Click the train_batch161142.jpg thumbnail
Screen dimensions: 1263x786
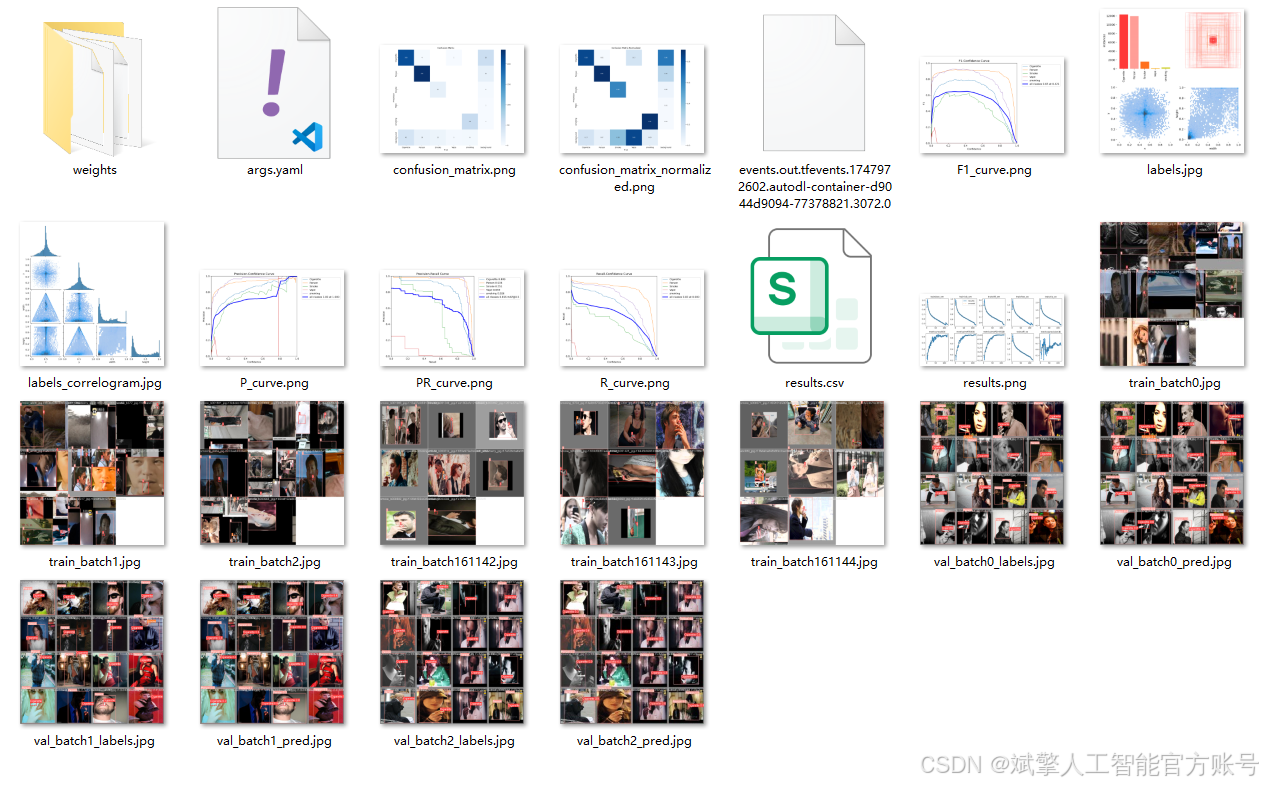coord(453,473)
